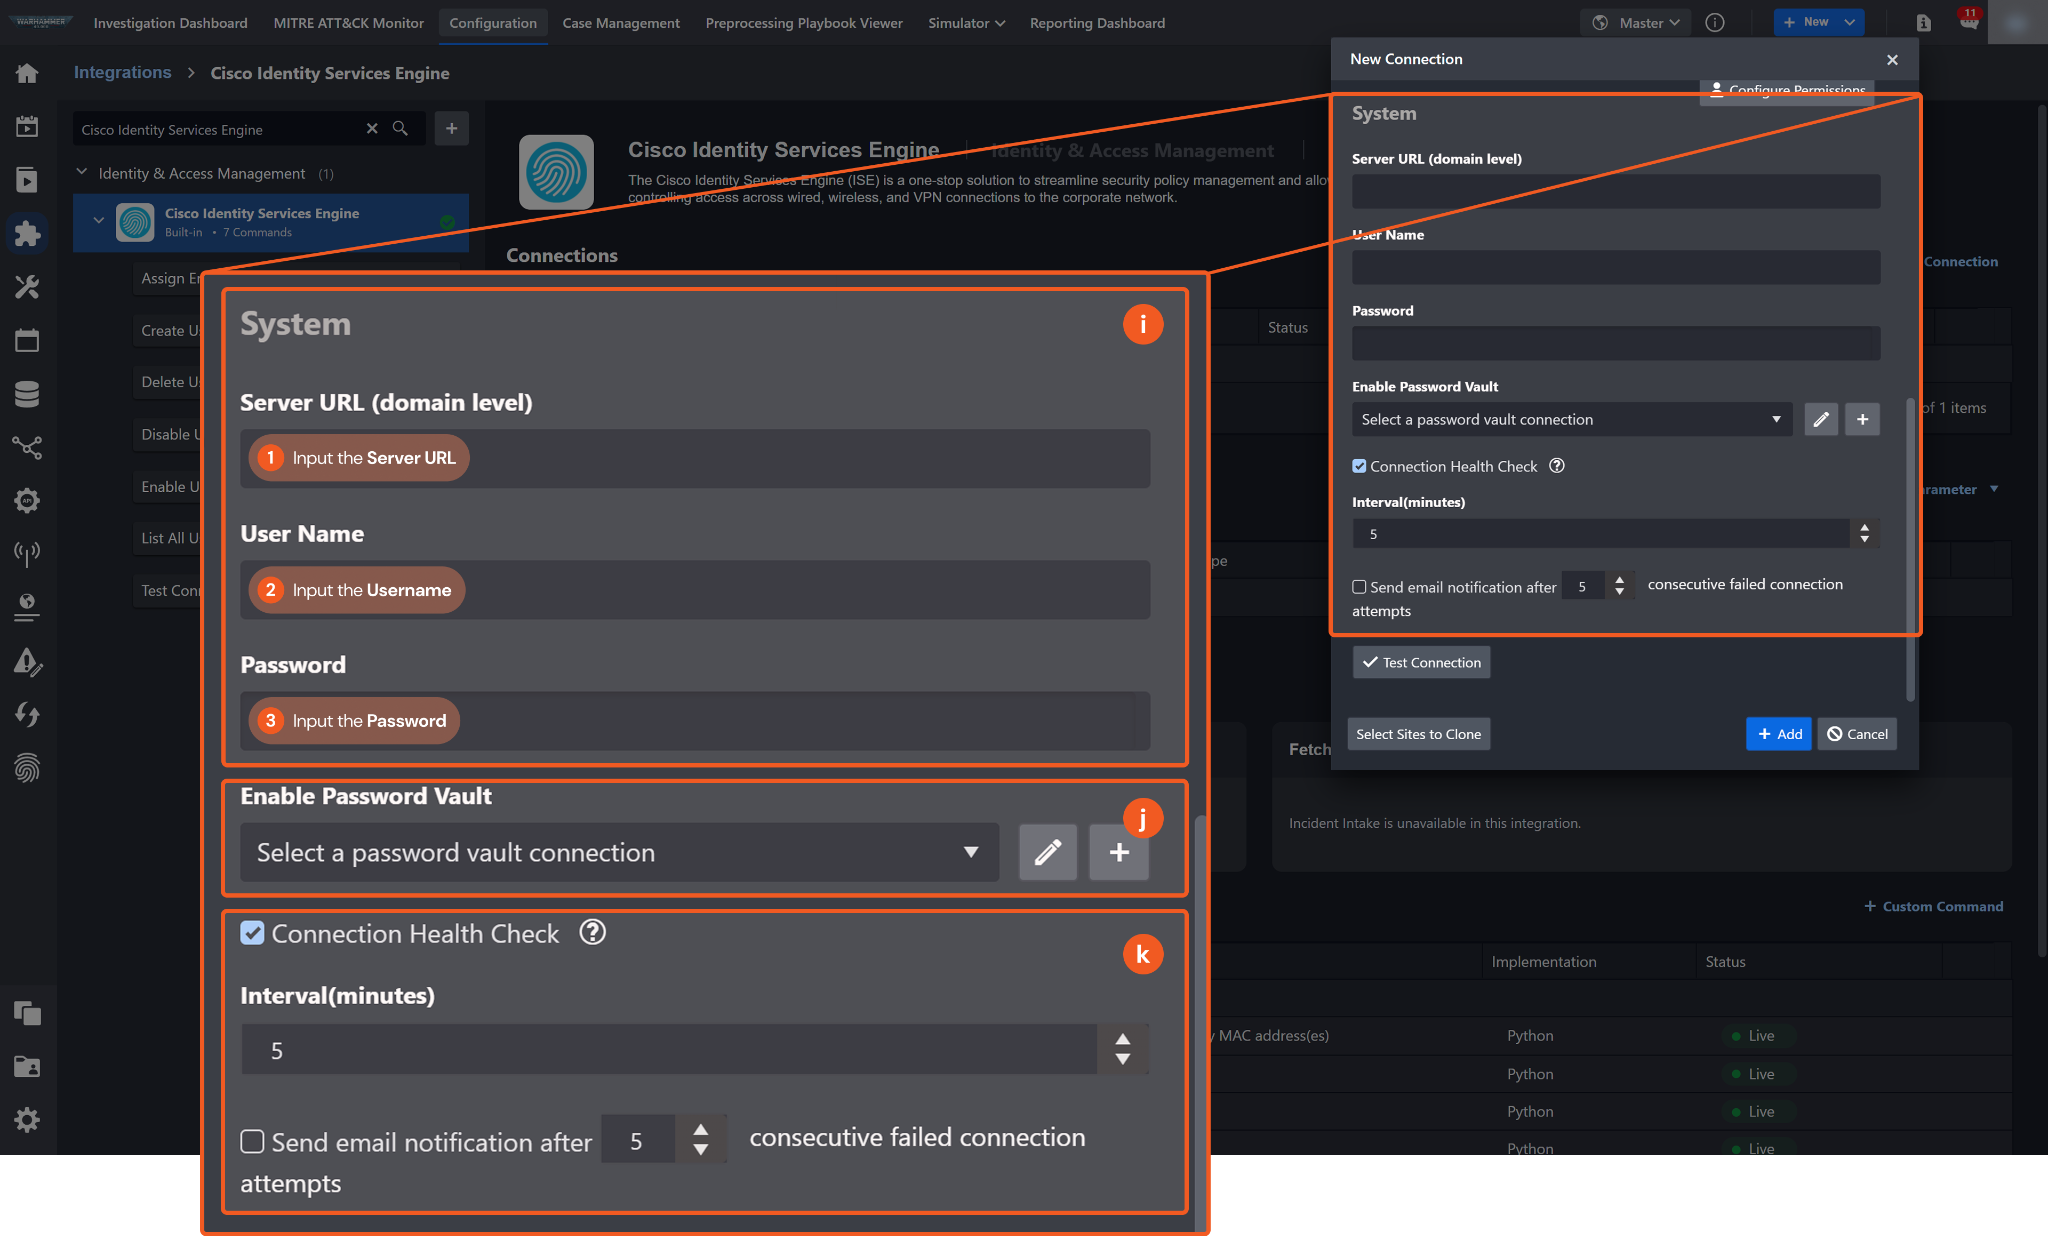Click the Cisco Identity Services Engine fingerprint logo

click(x=556, y=172)
